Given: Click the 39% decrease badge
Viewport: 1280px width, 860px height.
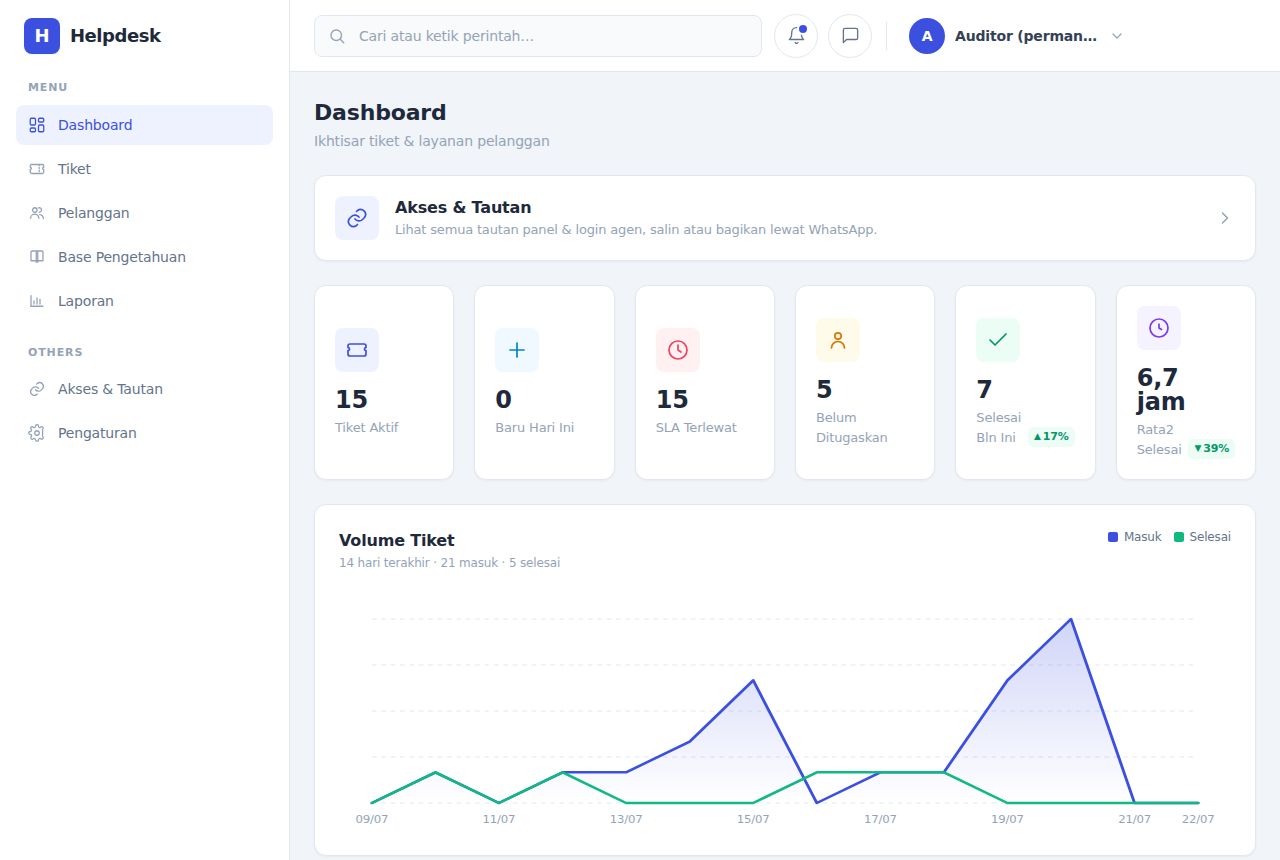Looking at the screenshot, I should (x=1211, y=448).
